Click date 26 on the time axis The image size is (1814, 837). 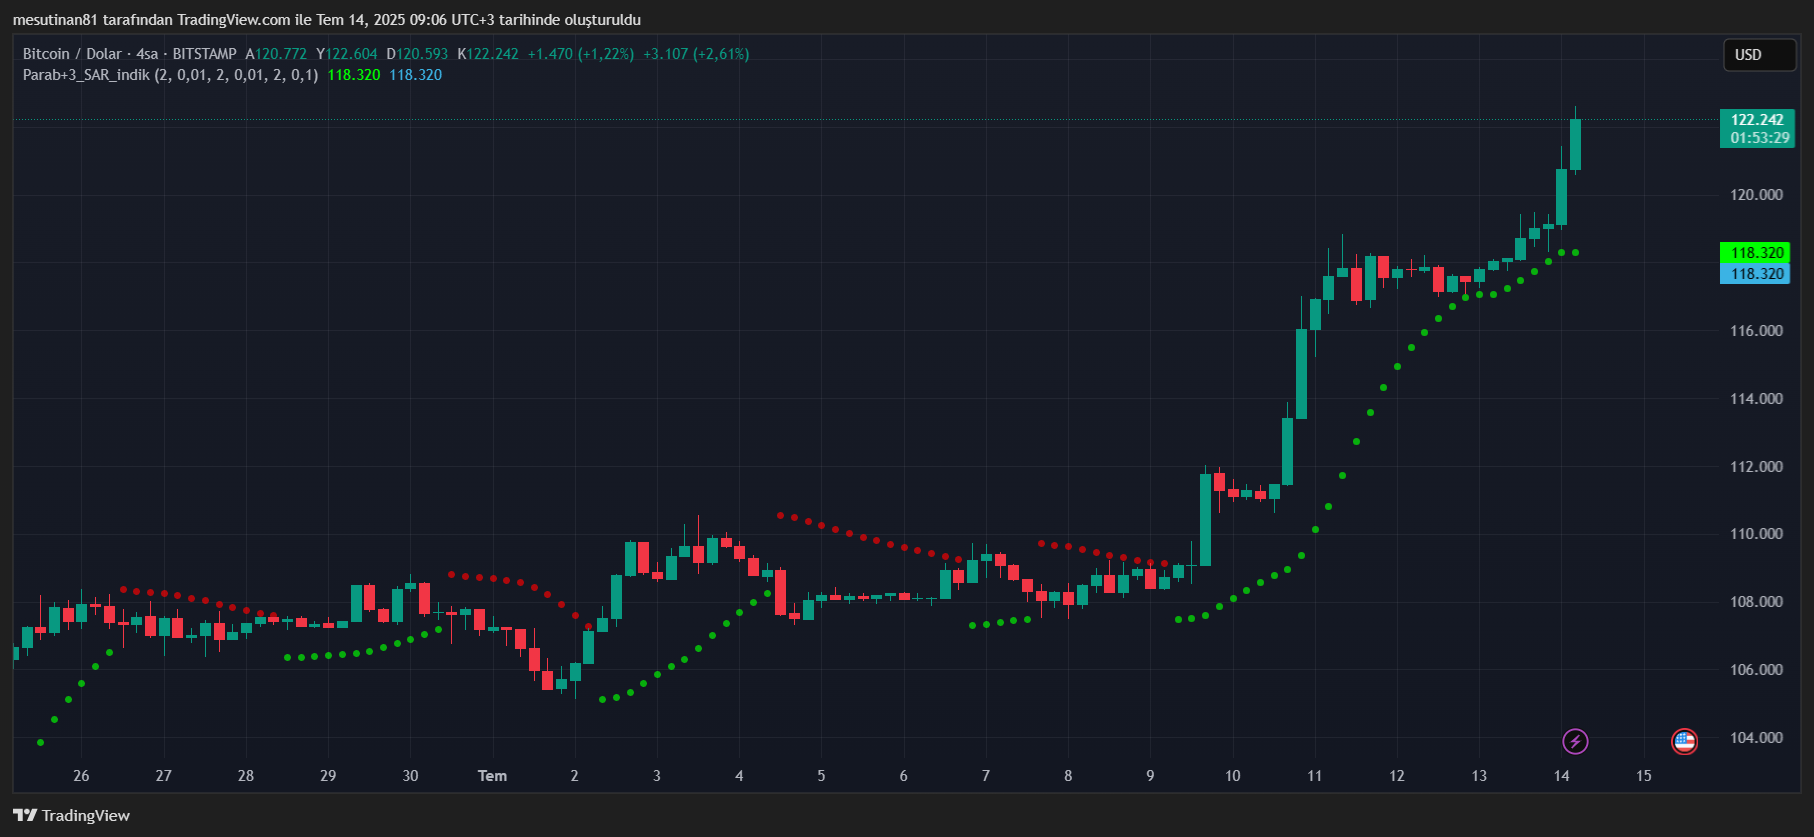pos(81,776)
